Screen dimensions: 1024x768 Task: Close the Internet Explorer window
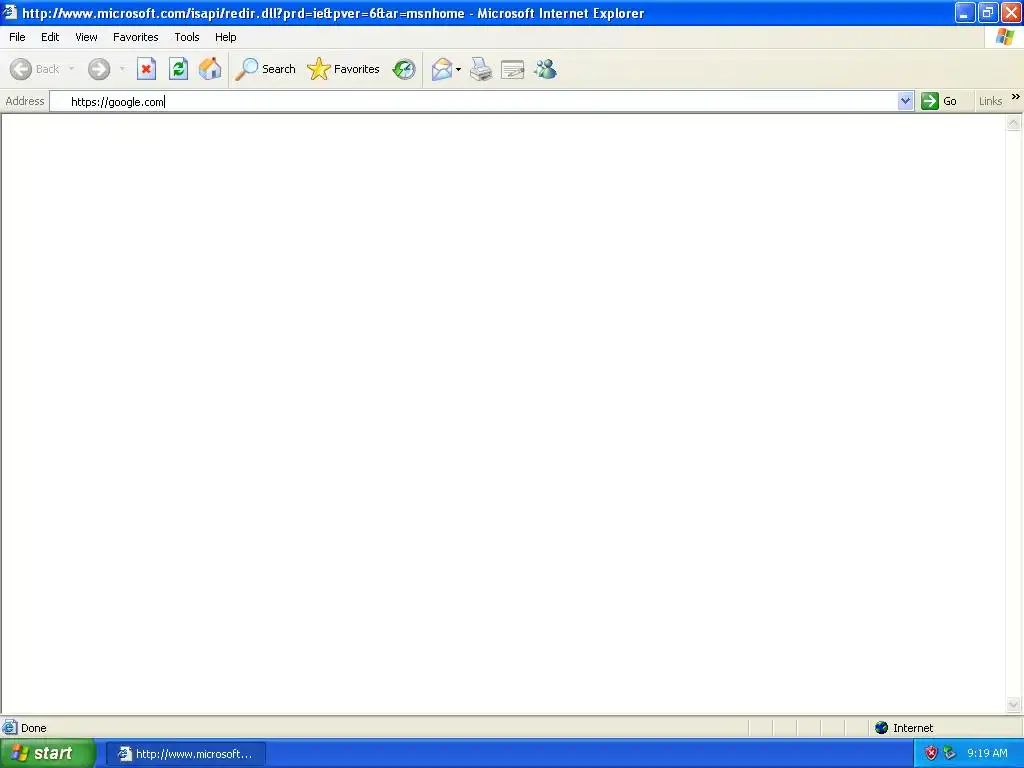point(1011,12)
